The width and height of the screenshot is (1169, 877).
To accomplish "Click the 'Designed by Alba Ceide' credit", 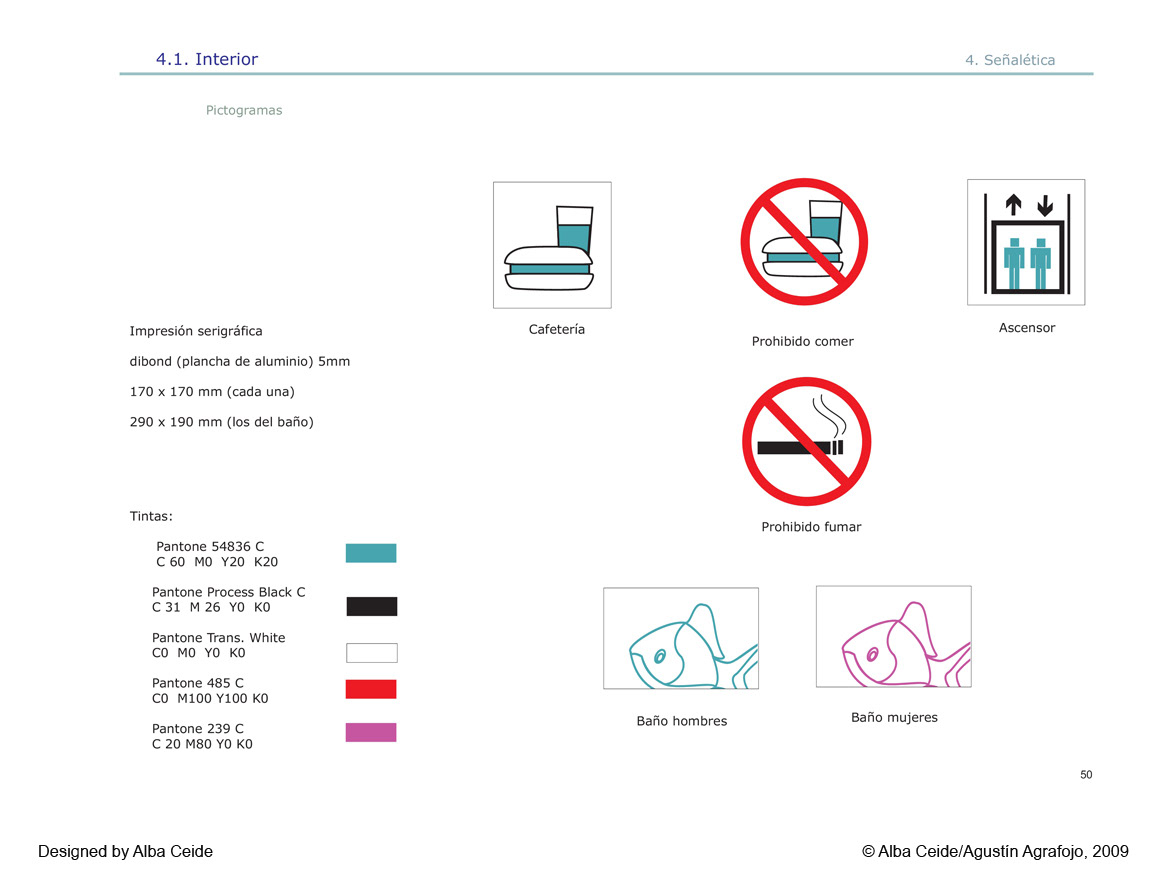I will [125, 852].
